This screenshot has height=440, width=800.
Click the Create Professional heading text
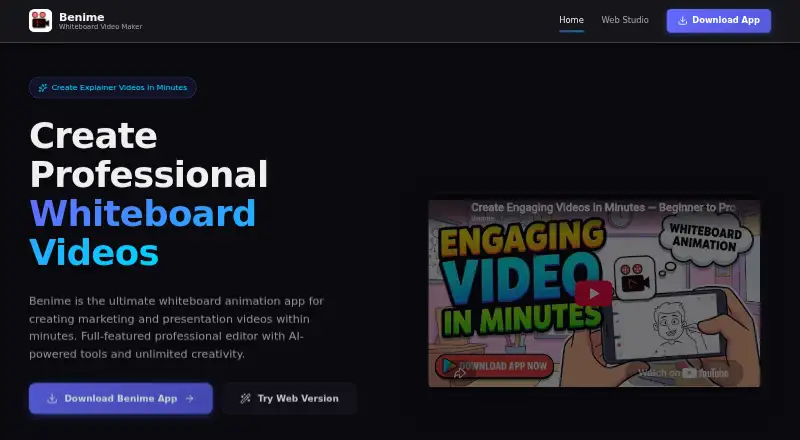coord(148,155)
